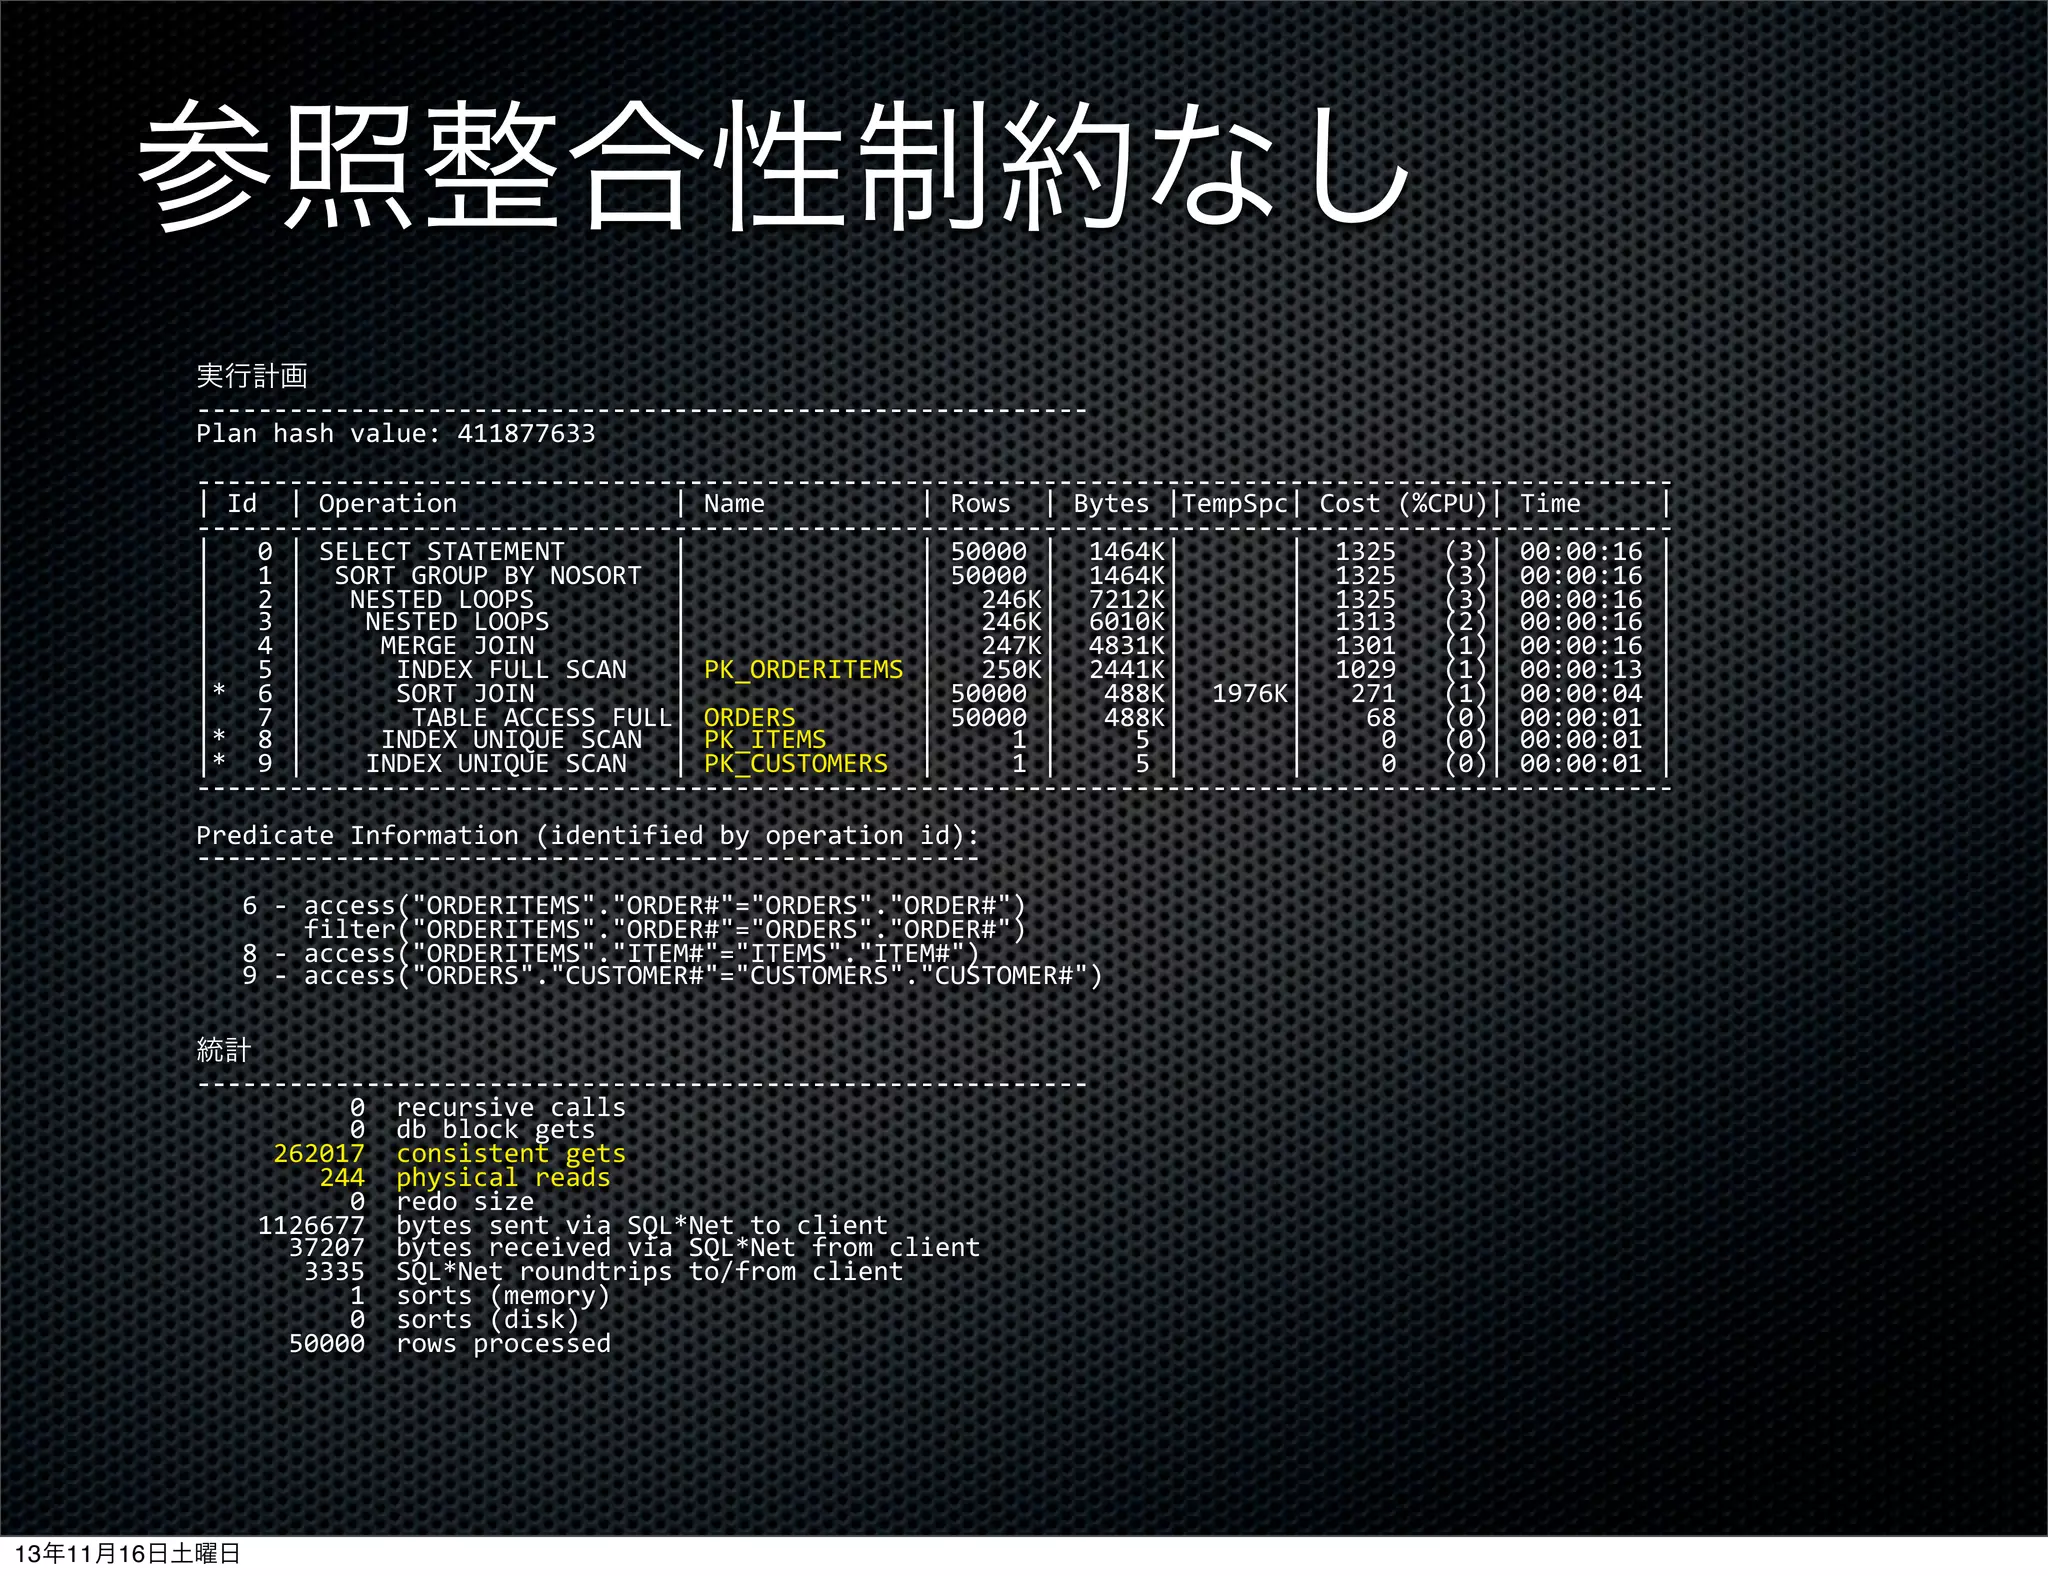
Task: Select the Plan hash value 411877633
Action: [526, 433]
